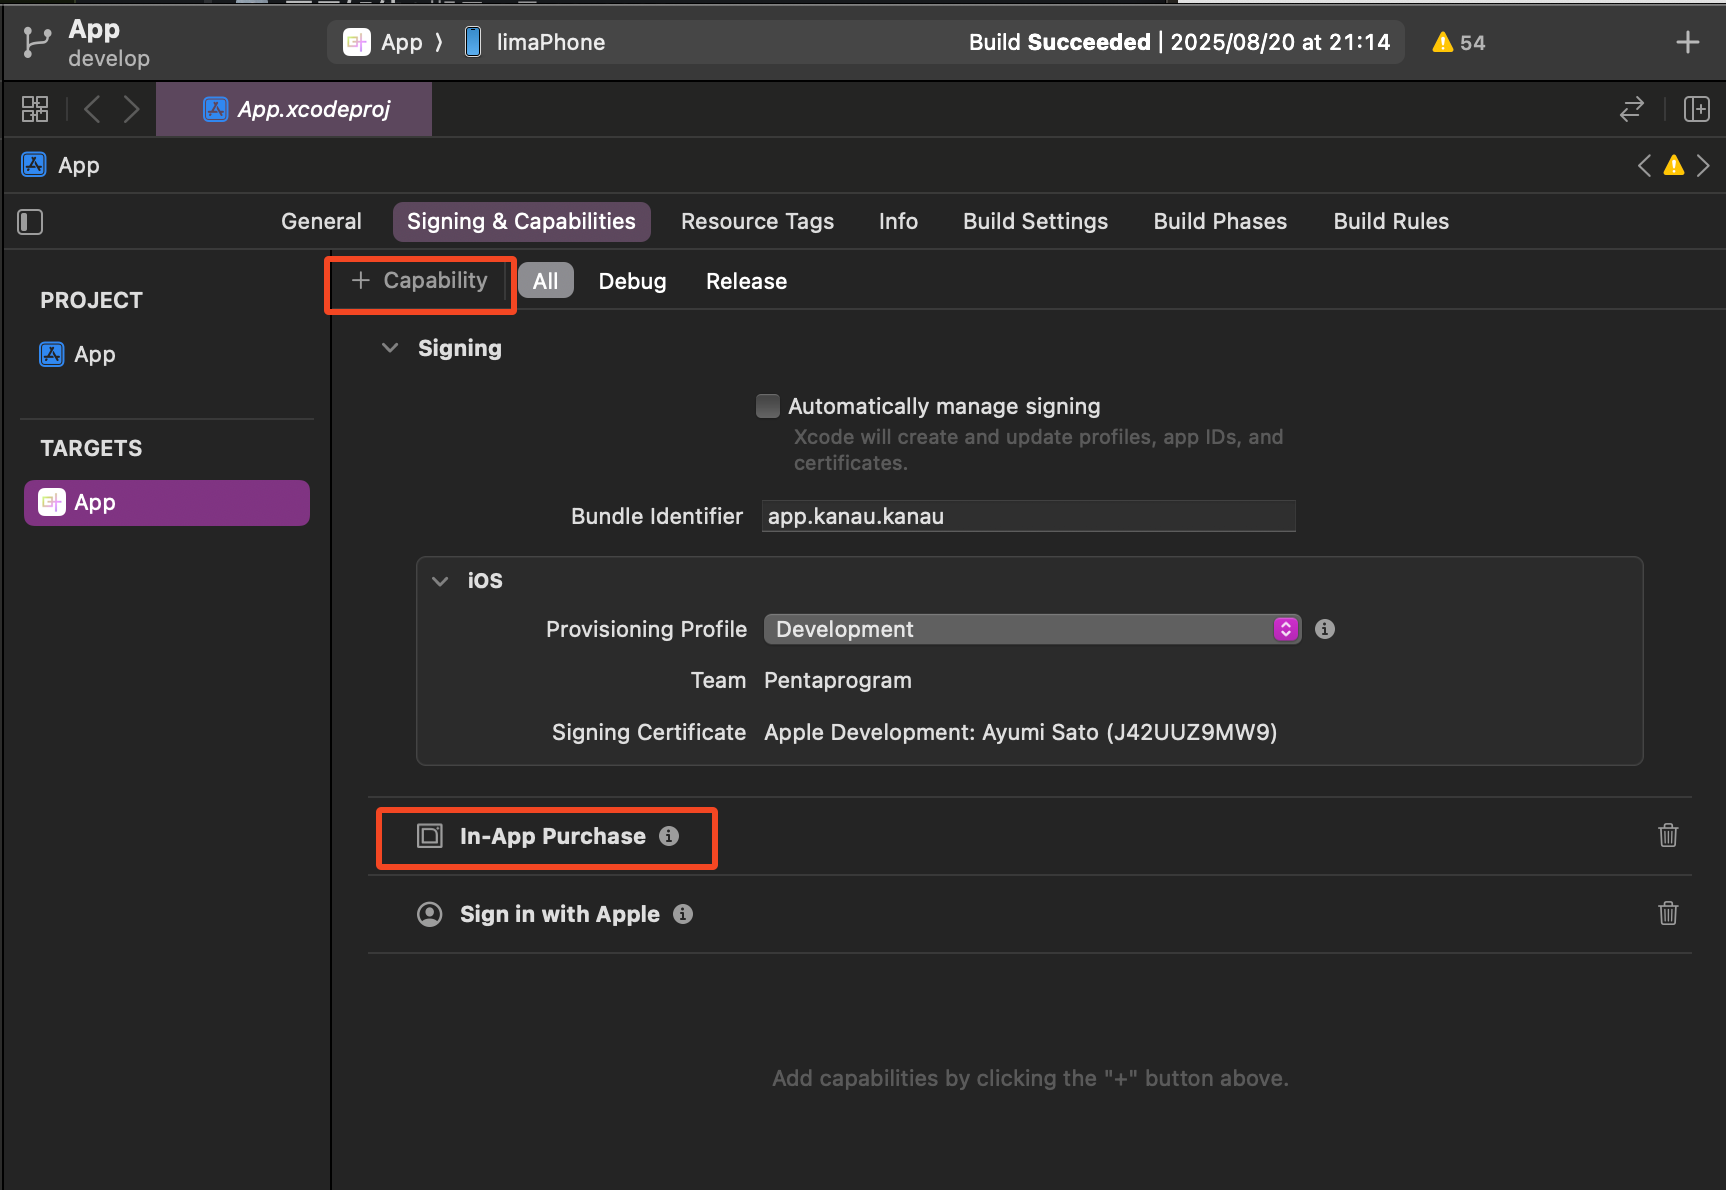Click the code review arrows icon

1632,109
